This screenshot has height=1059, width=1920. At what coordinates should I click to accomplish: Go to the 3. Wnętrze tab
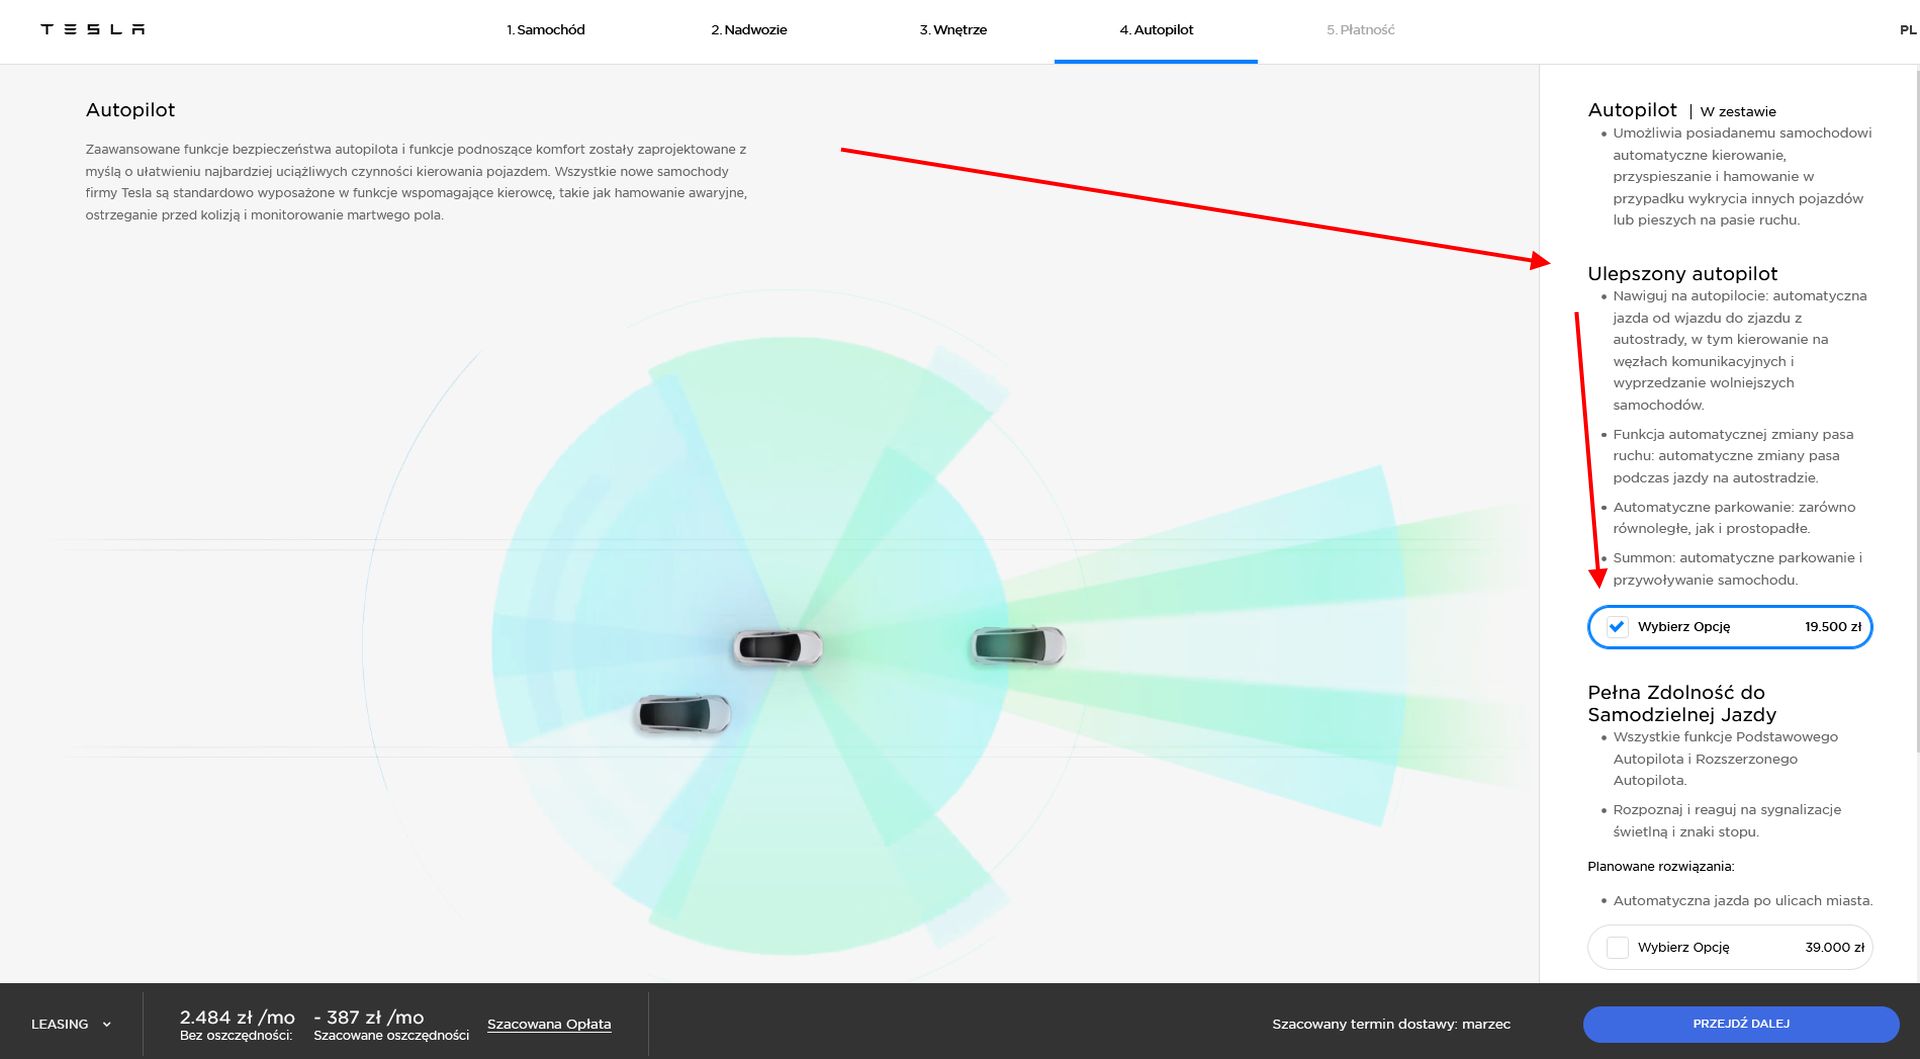pyautogui.click(x=953, y=30)
